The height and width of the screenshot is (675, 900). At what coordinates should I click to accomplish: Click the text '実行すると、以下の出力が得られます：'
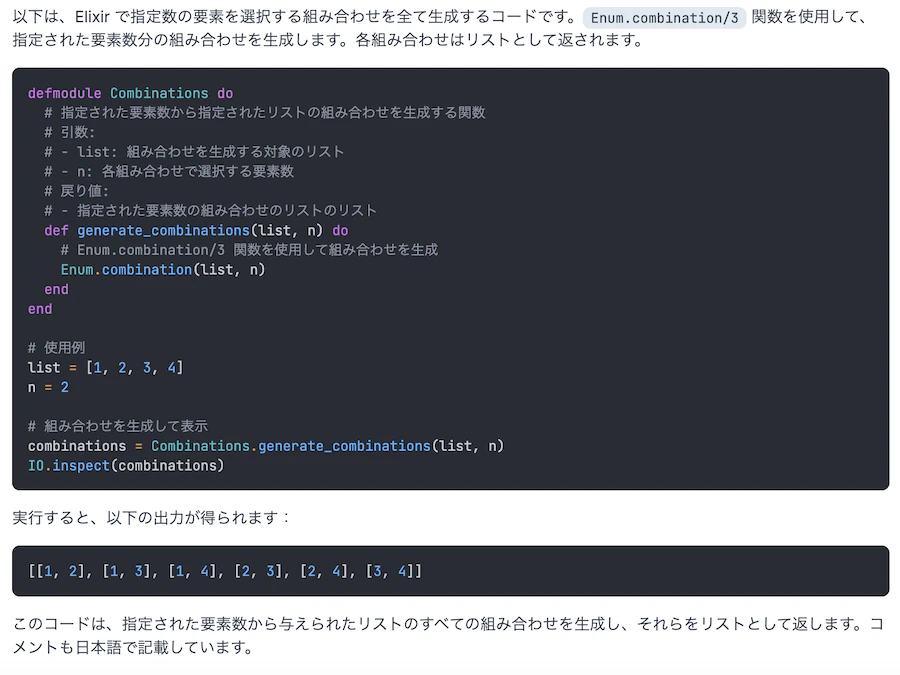(152, 518)
